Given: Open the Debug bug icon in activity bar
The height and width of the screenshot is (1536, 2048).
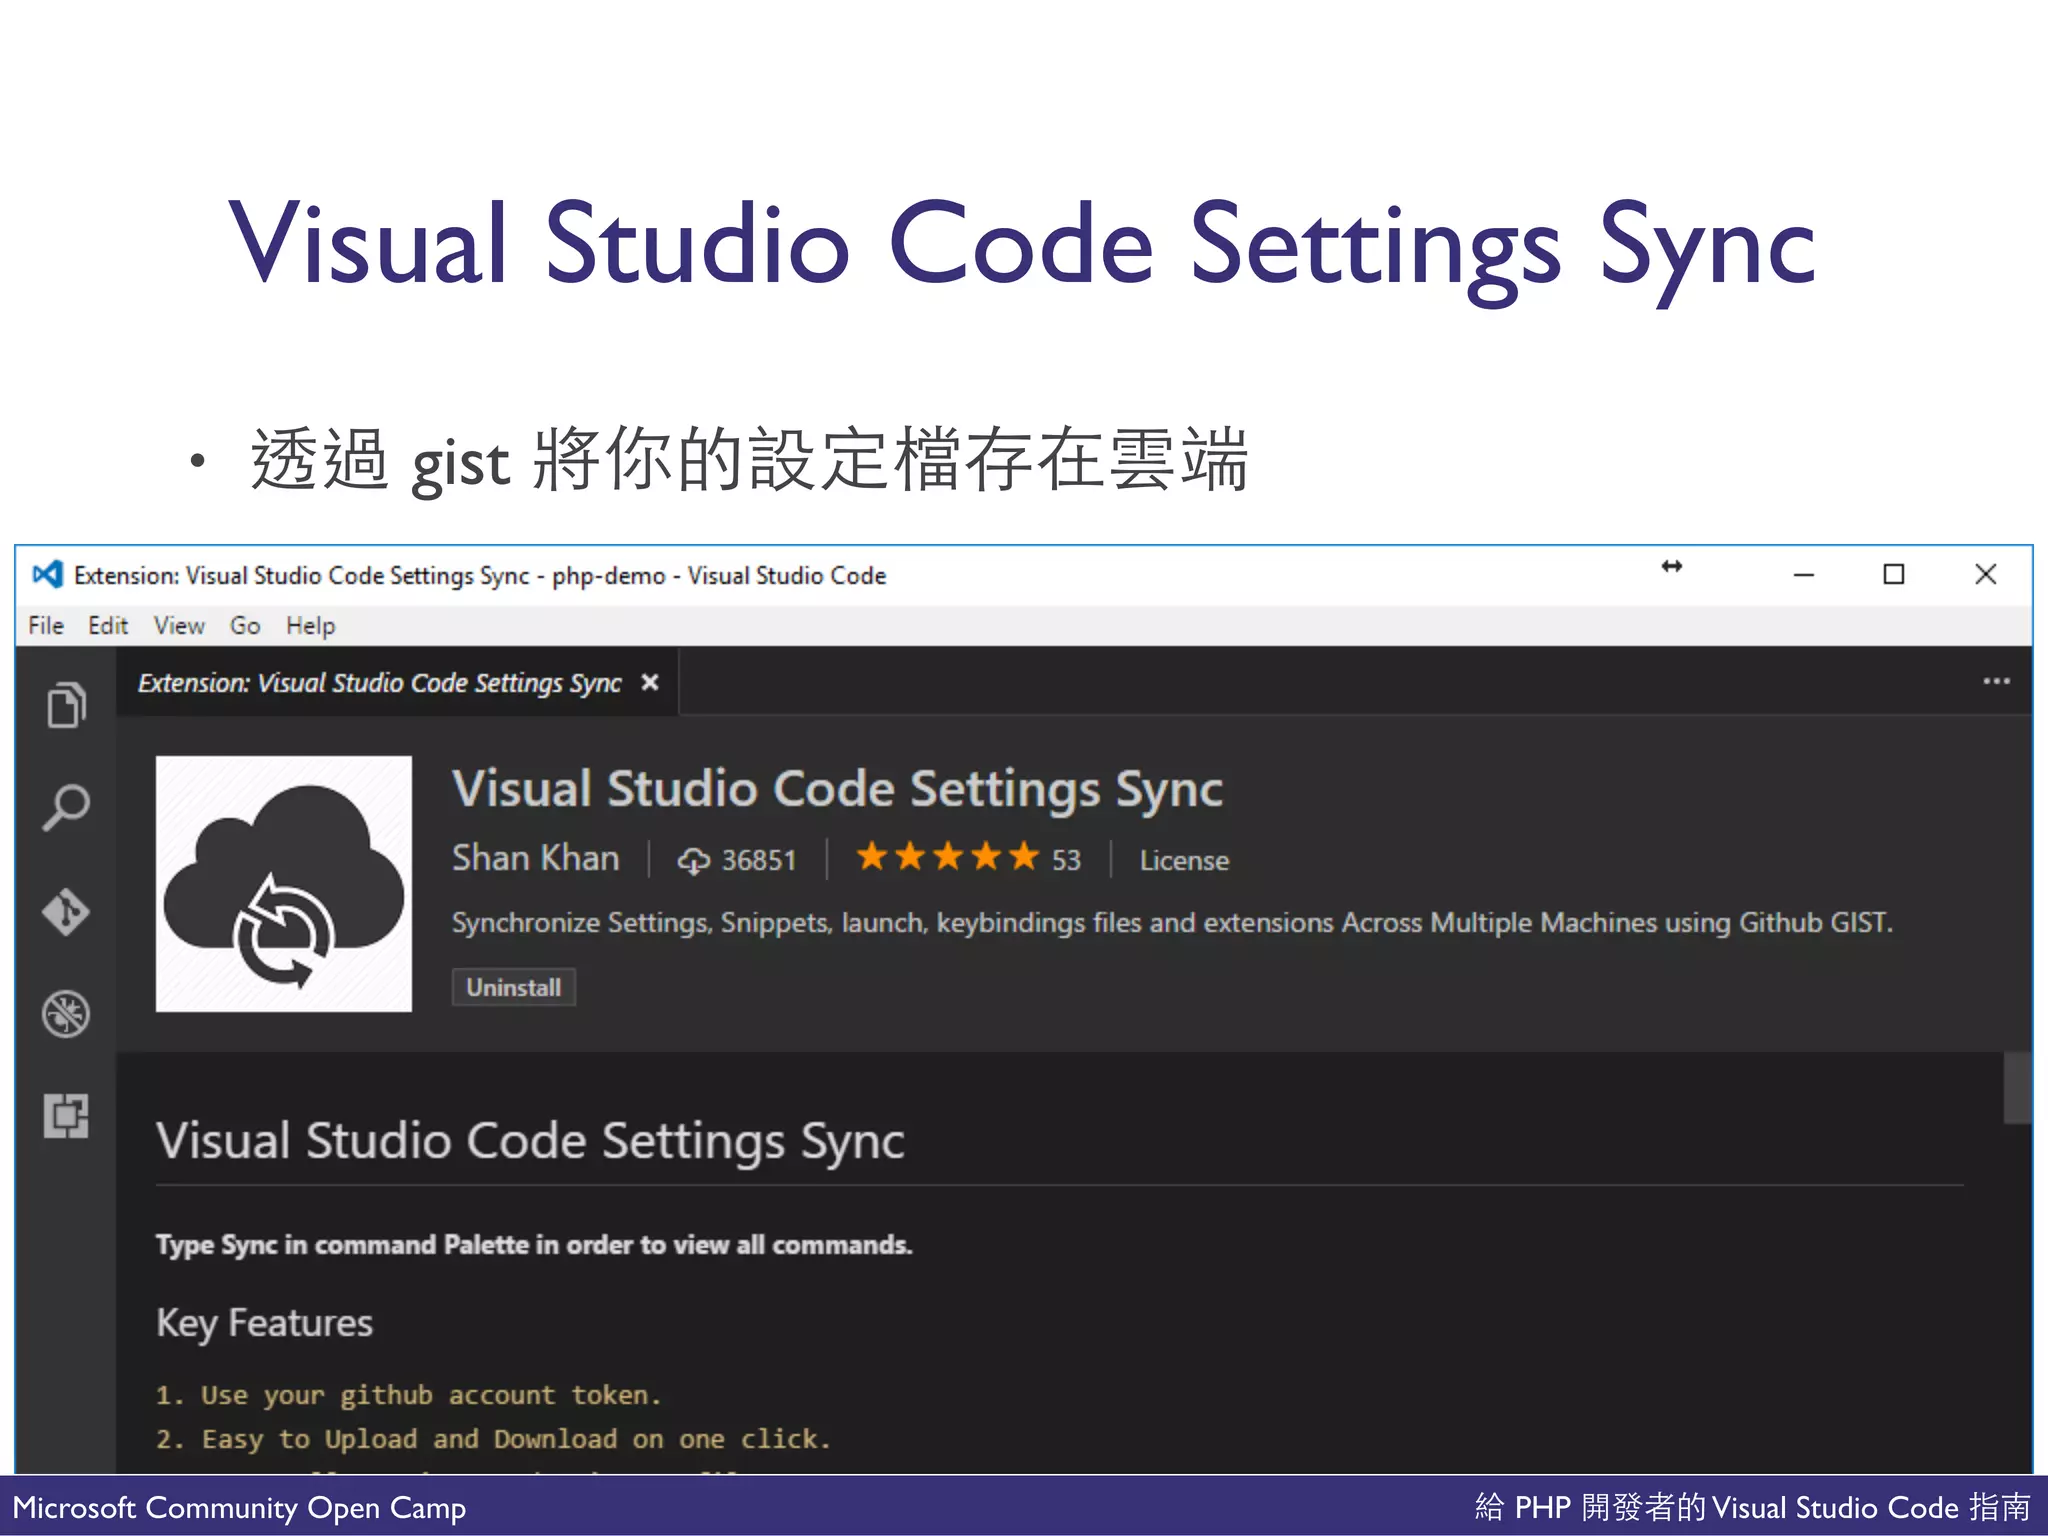Looking at the screenshot, I should (x=66, y=1014).
